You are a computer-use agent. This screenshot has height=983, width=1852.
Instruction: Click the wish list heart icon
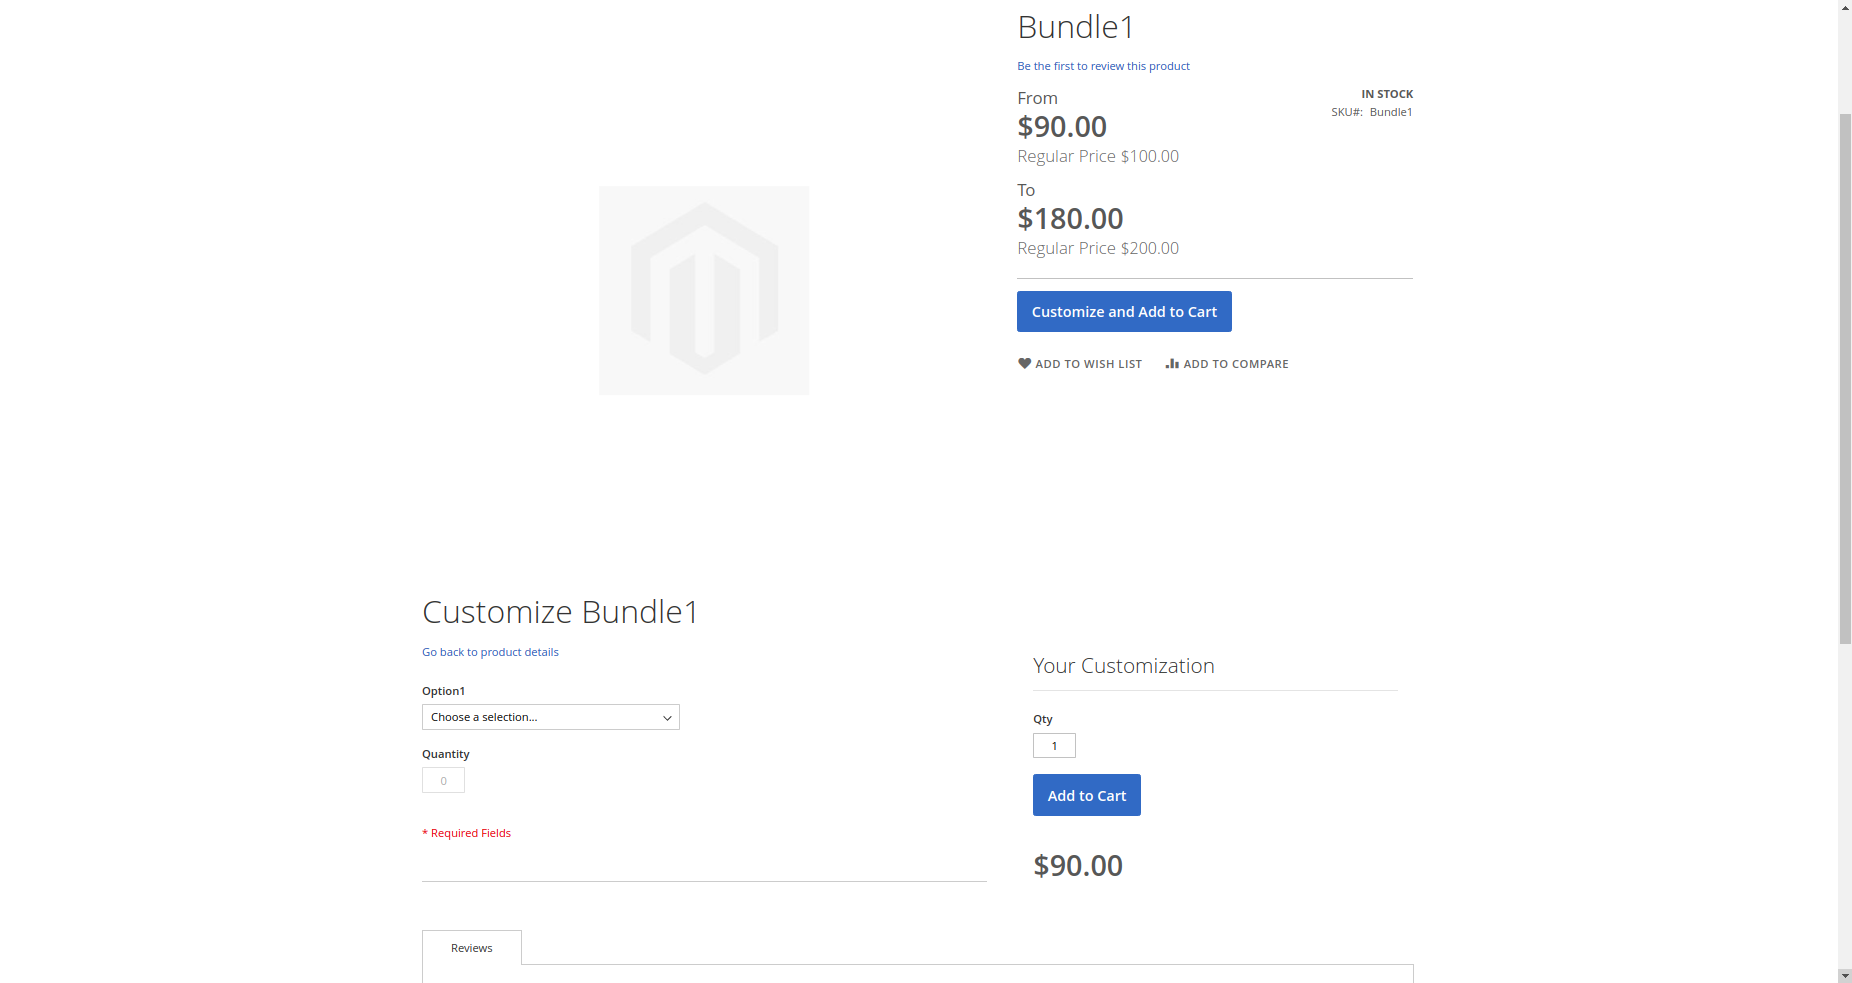click(1024, 364)
